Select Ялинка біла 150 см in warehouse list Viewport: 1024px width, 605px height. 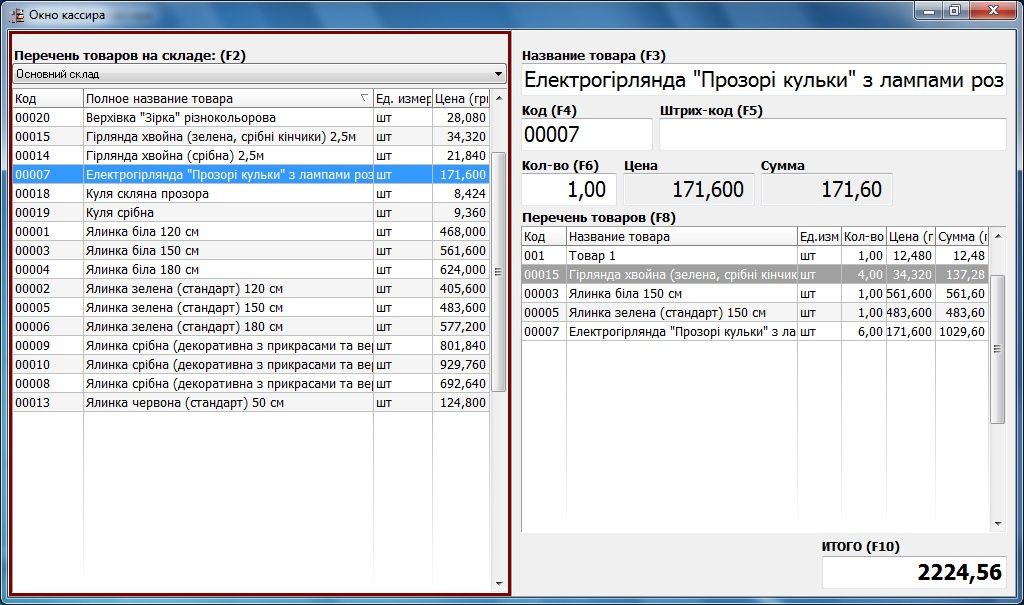(x=251, y=250)
